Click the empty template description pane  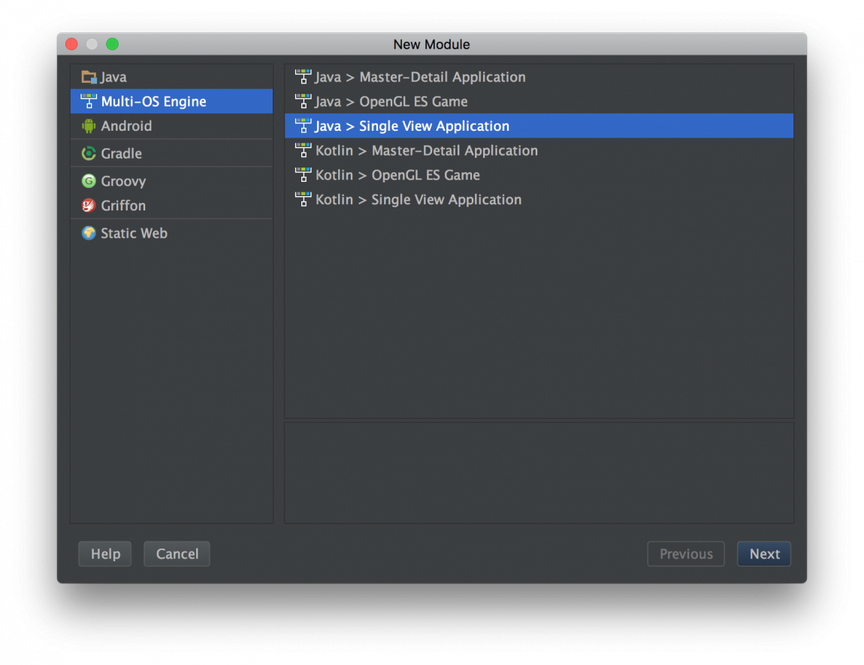(x=539, y=473)
